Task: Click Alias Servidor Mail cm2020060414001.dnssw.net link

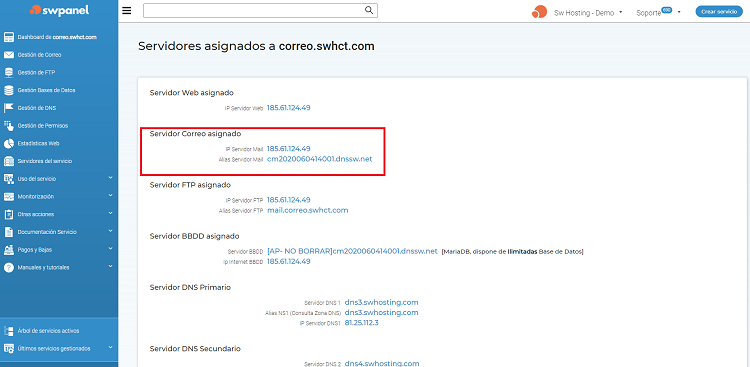Action: (320, 159)
